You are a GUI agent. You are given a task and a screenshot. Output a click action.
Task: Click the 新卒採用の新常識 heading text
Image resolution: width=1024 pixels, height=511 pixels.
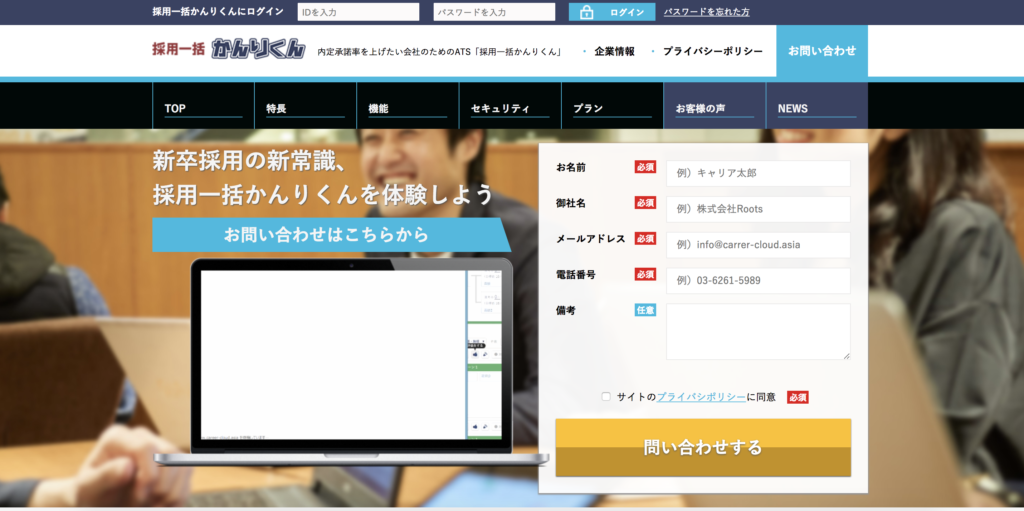click(248, 161)
